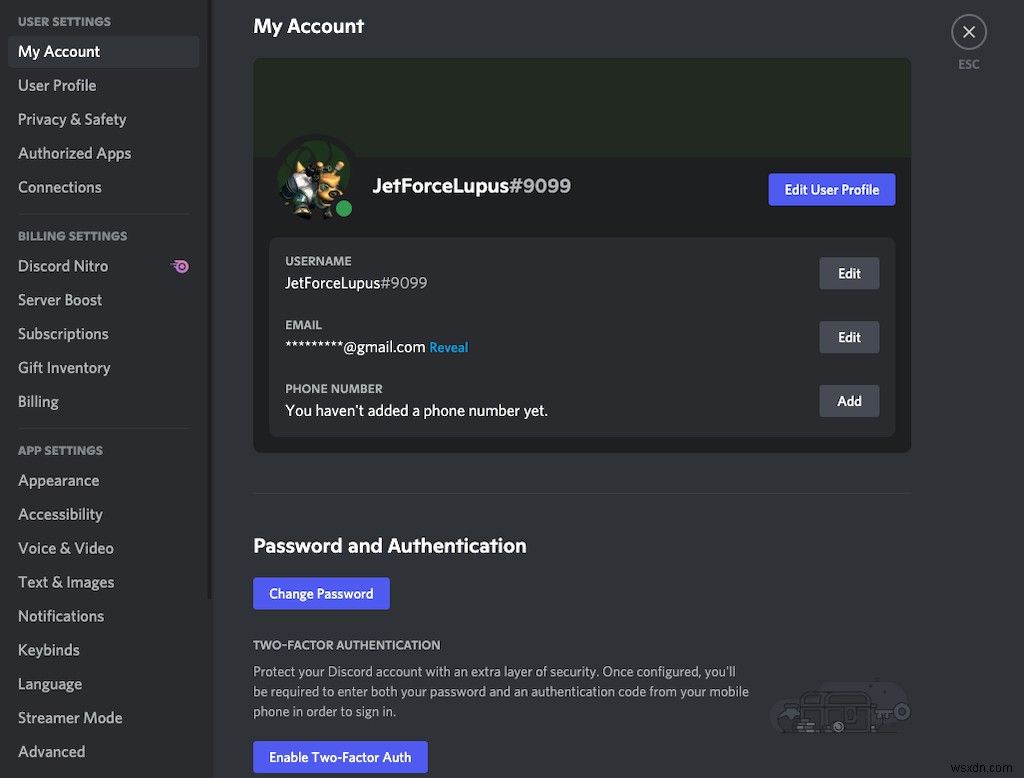The height and width of the screenshot is (778, 1024).
Task: Open Streamer Mode settings
Action: point(70,717)
